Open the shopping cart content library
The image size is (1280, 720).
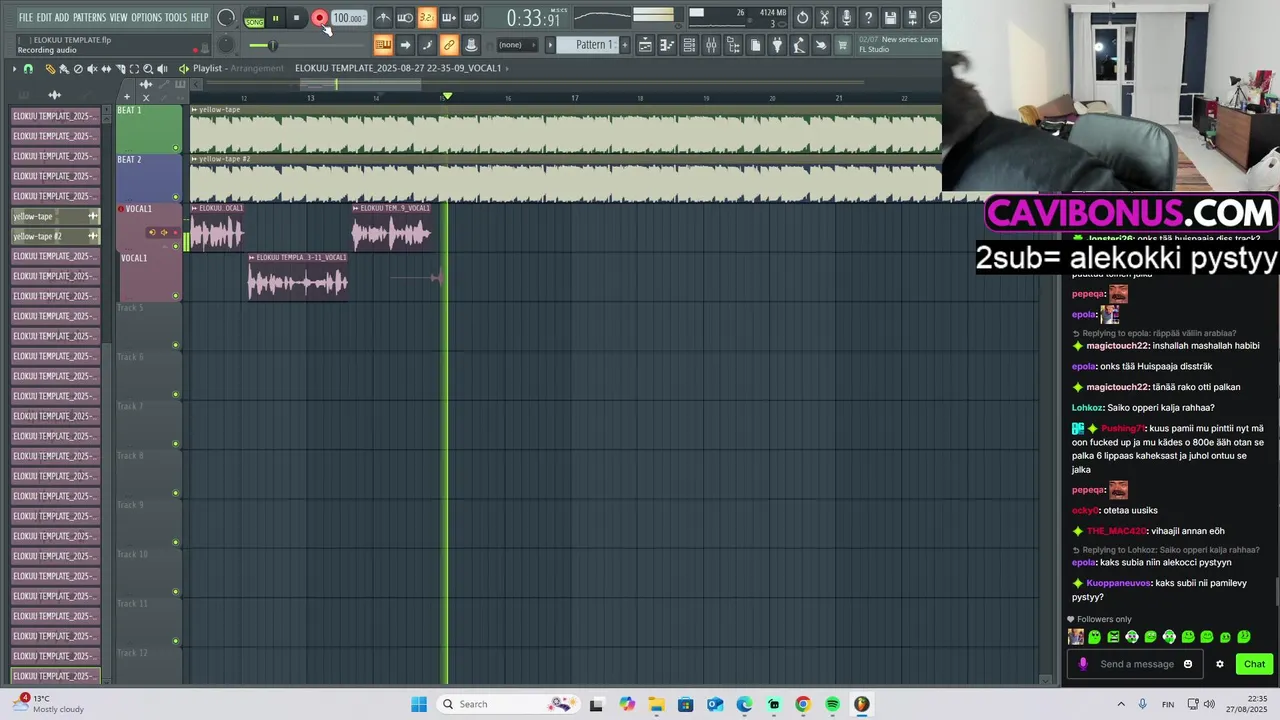tap(843, 45)
